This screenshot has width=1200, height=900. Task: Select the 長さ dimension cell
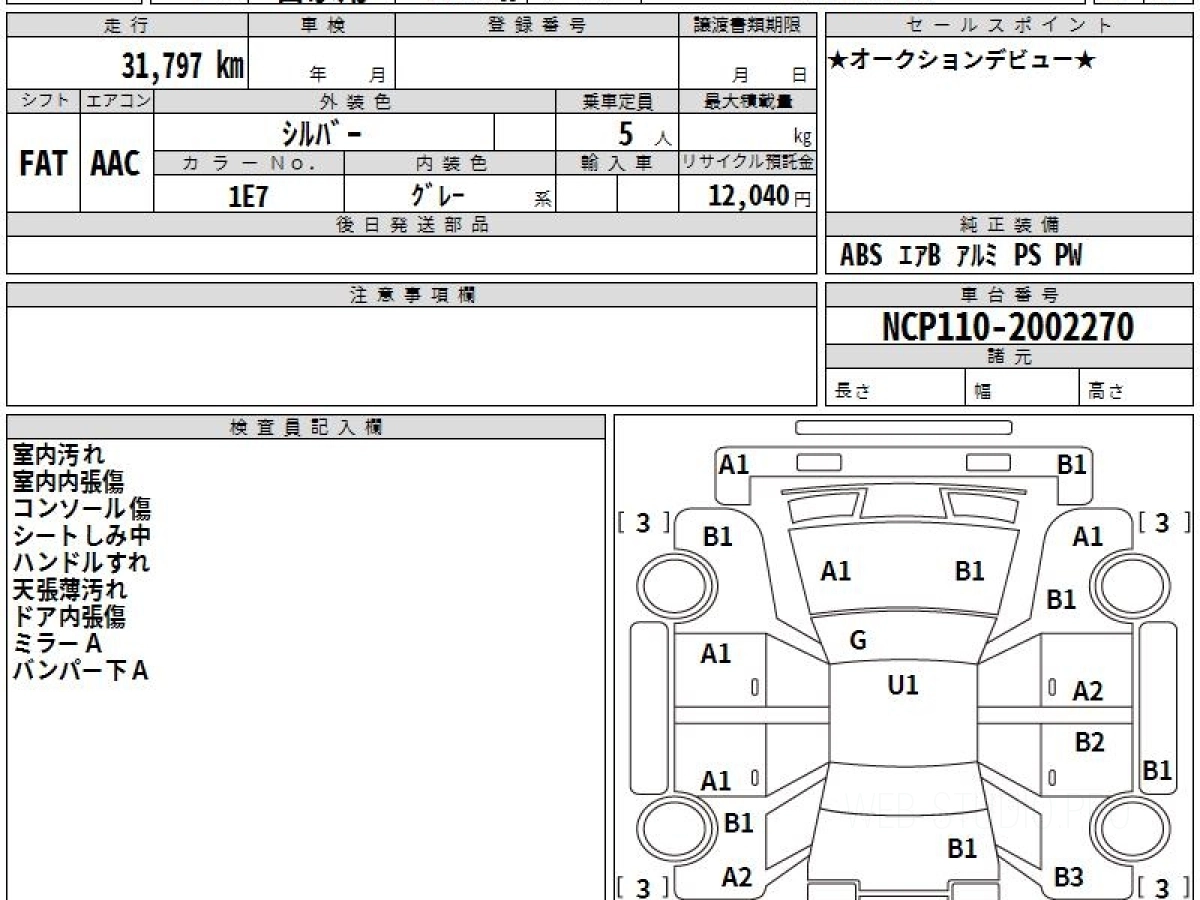click(x=895, y=388)
